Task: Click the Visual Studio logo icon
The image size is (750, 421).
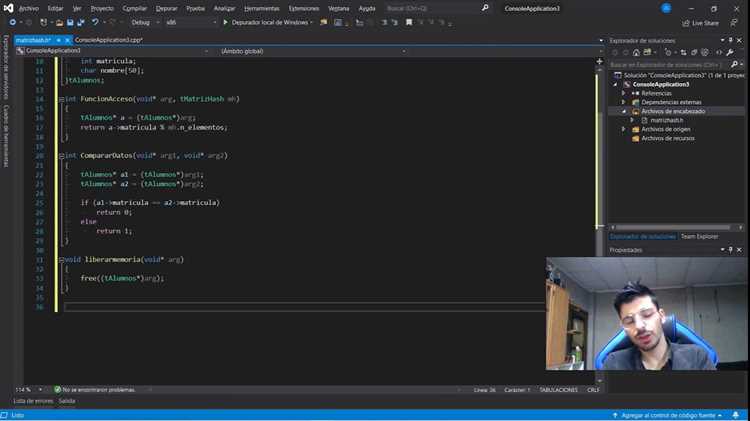Action: [8, 8]
